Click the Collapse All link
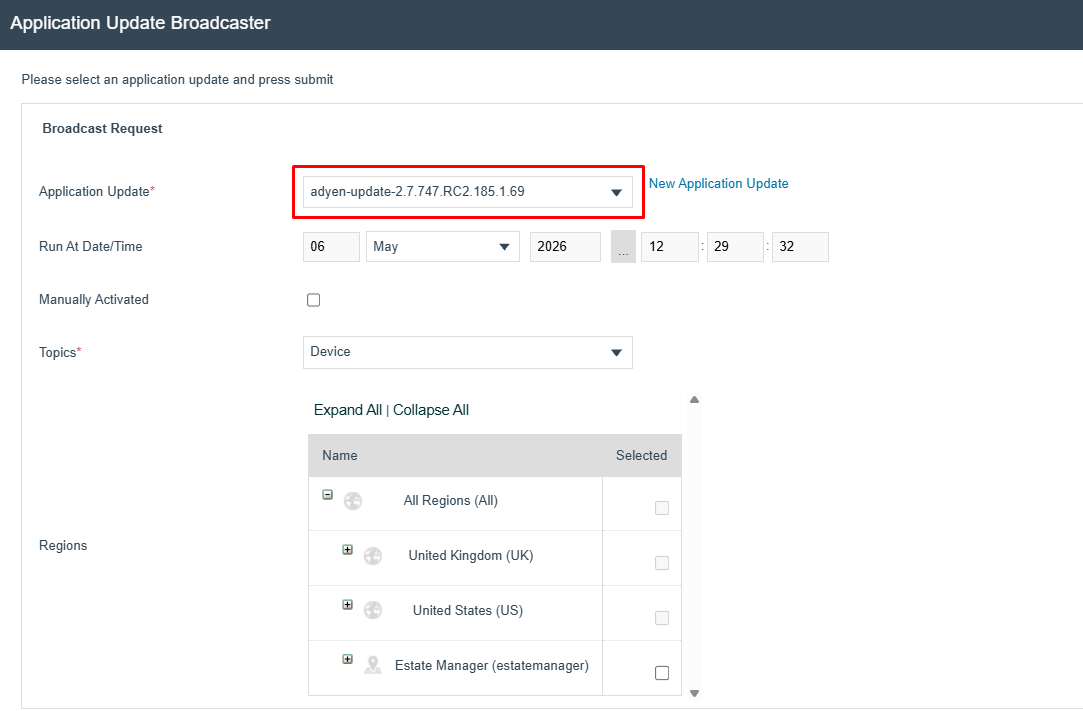This screenshot has height=711, width=1083. pos(431,410)
